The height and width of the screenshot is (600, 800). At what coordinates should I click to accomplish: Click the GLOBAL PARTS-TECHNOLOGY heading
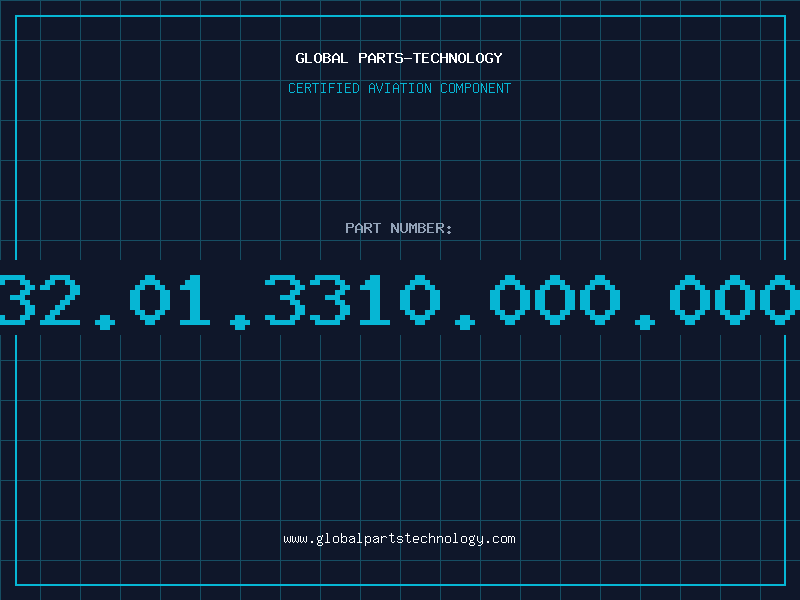pos(399,58)
